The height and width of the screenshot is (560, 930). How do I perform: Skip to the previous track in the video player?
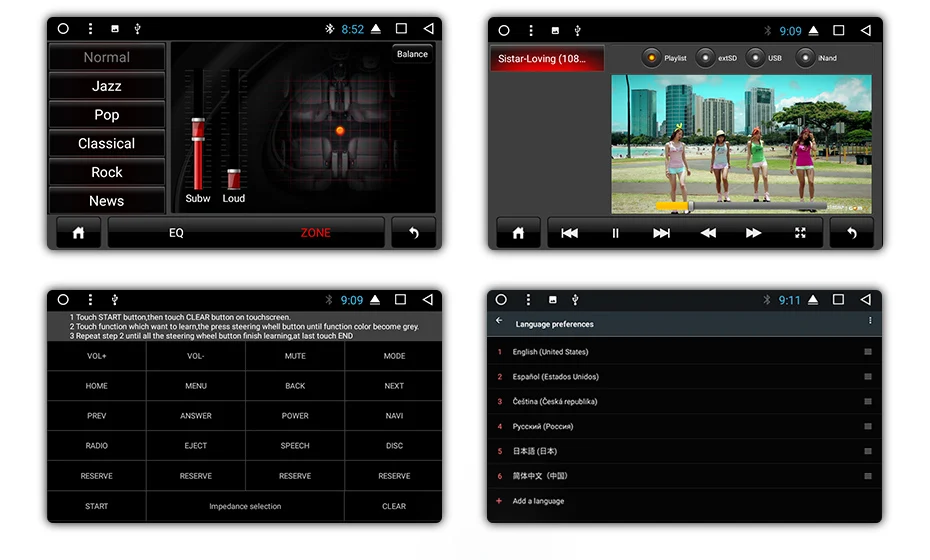(569, 233)
